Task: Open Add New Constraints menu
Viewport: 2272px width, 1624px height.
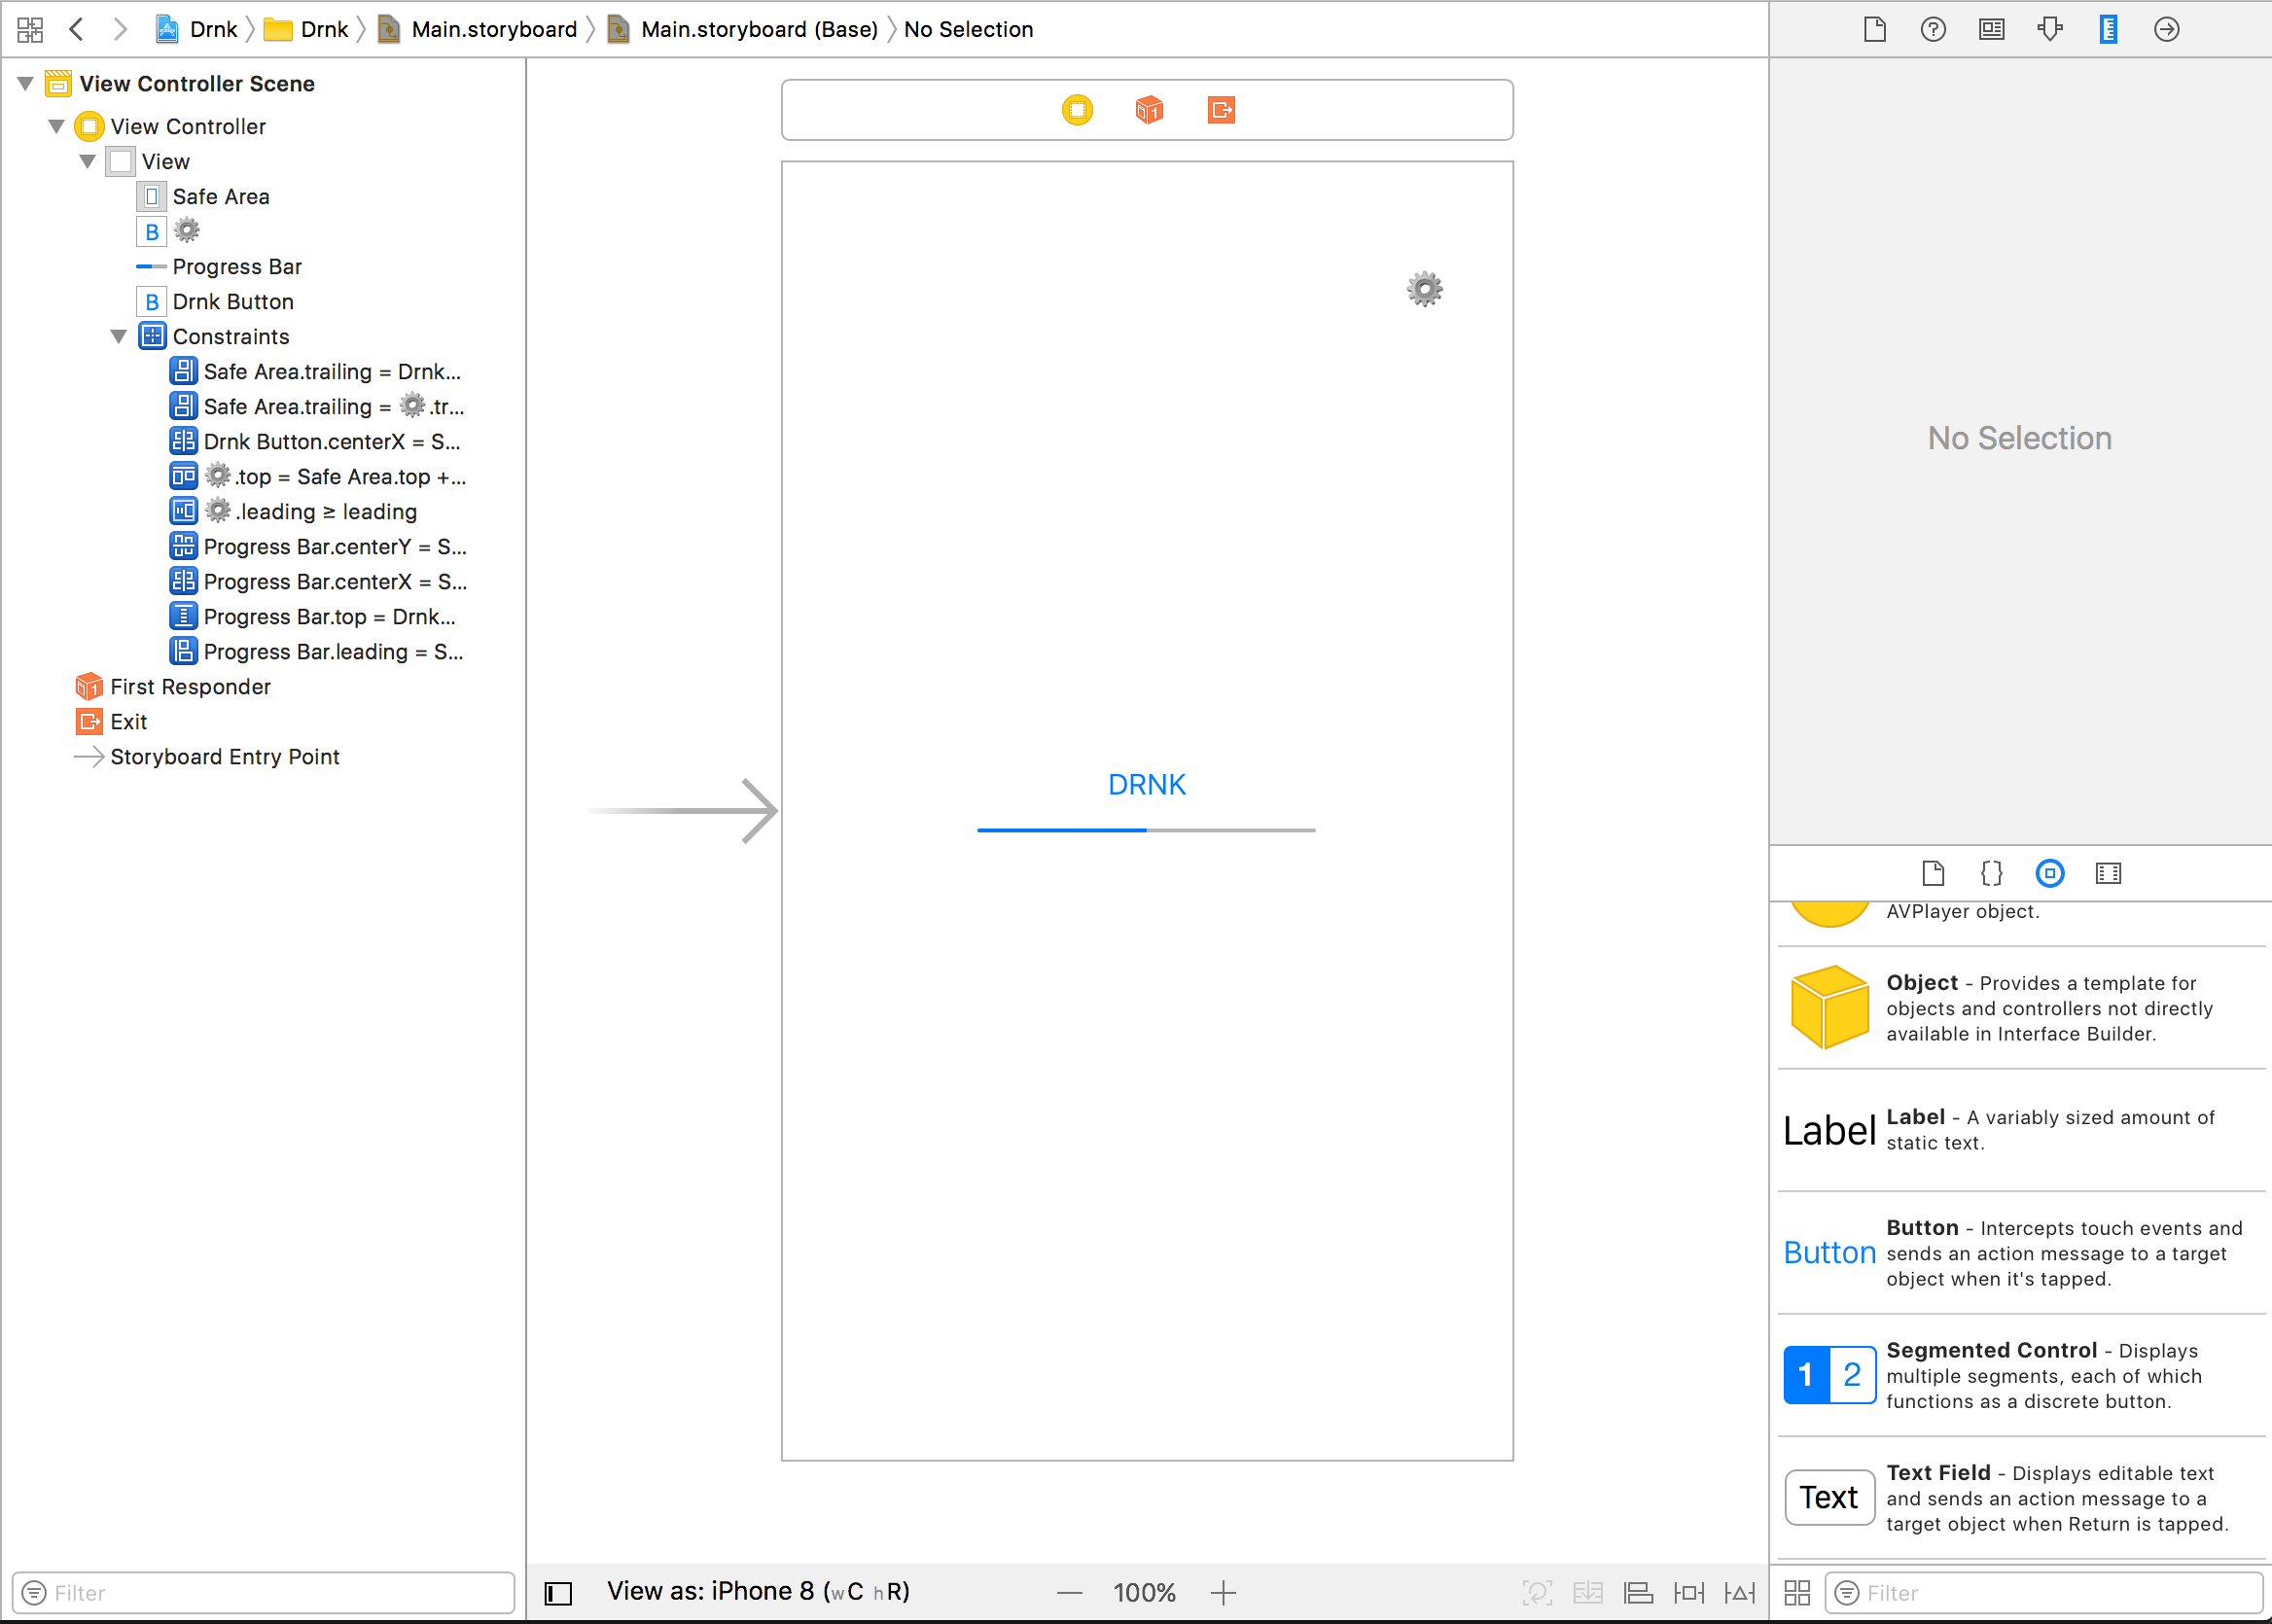Action: tap(1689, 1592)
